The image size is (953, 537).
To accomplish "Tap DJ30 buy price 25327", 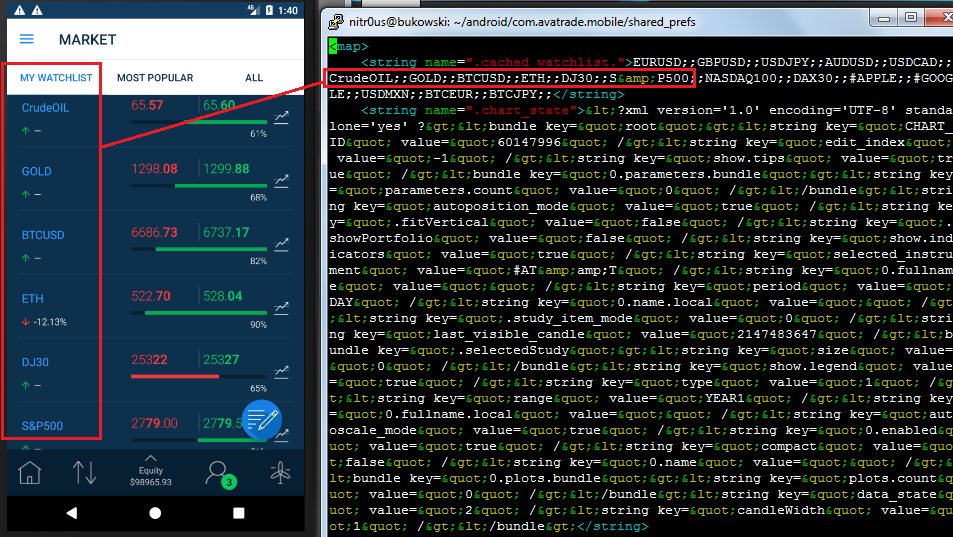I will coord(221,360).
